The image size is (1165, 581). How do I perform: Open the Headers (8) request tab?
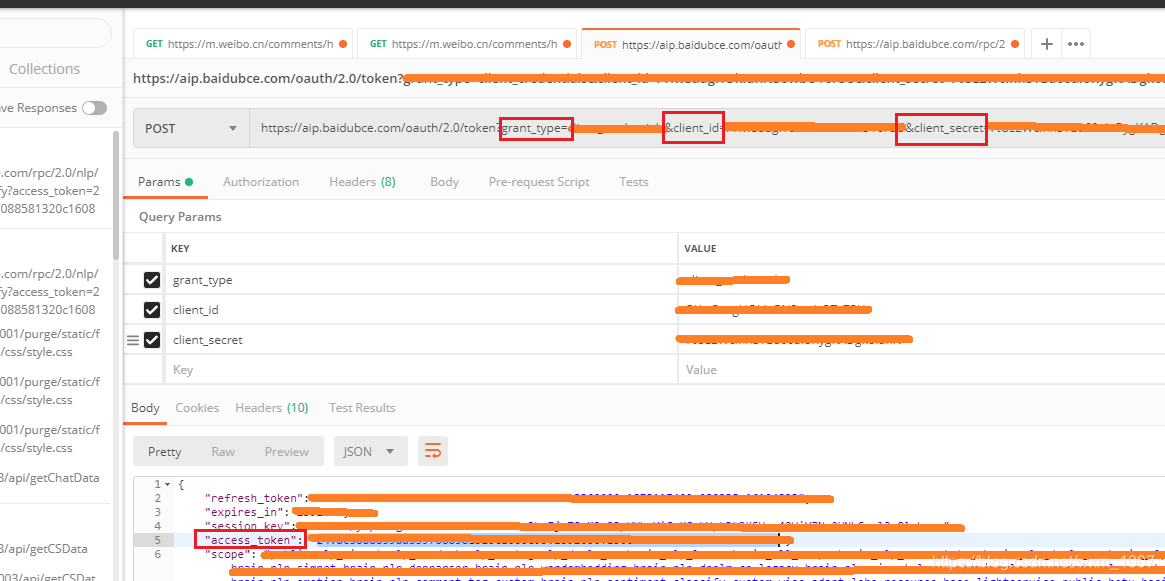coord(362,182)
